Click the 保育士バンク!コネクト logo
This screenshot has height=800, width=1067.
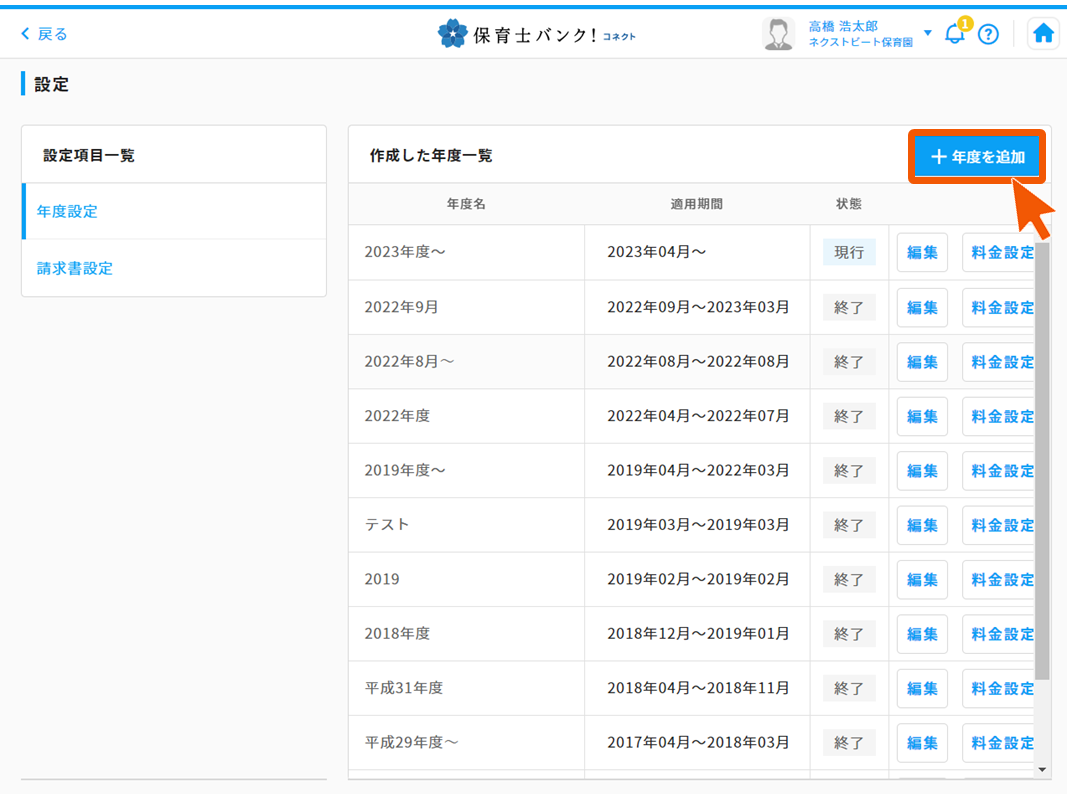537,31
